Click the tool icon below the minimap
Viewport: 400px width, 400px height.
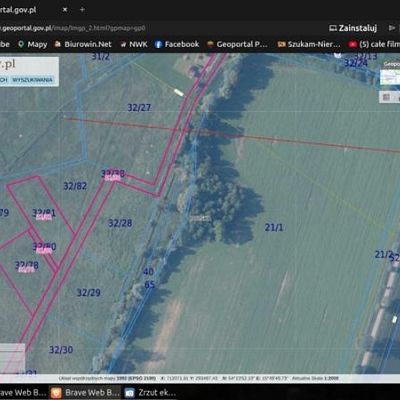click(x=386, y=97)
